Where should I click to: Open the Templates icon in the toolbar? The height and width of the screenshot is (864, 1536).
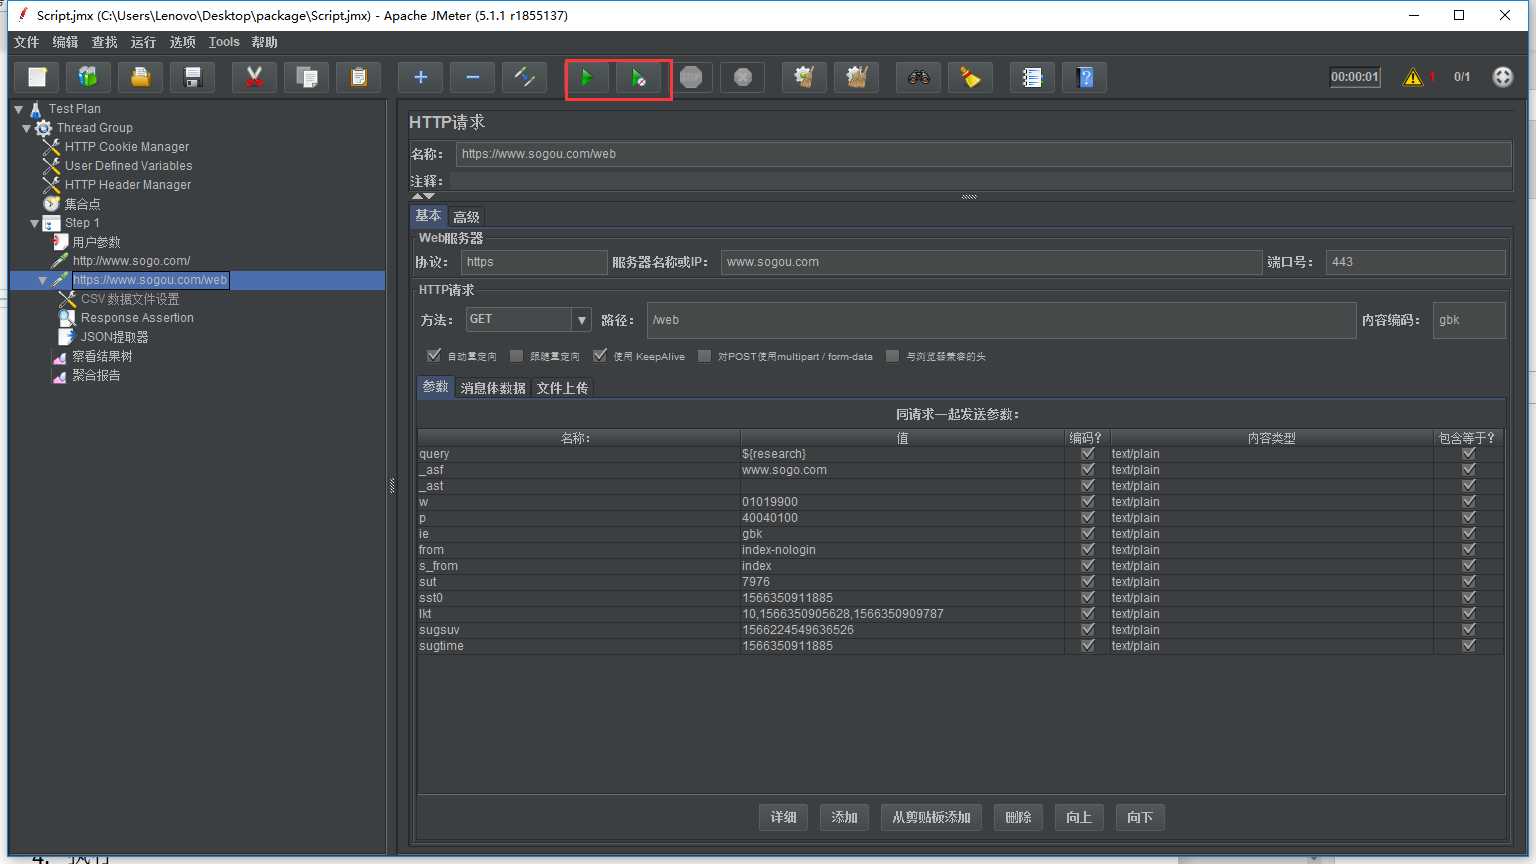coord(89,77)
